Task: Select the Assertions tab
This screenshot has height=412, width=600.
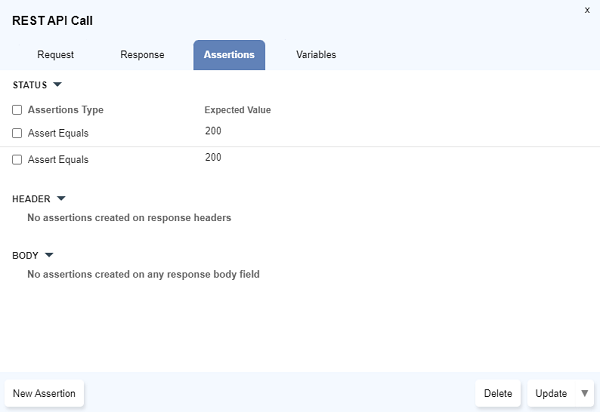Action: (229, 55)
